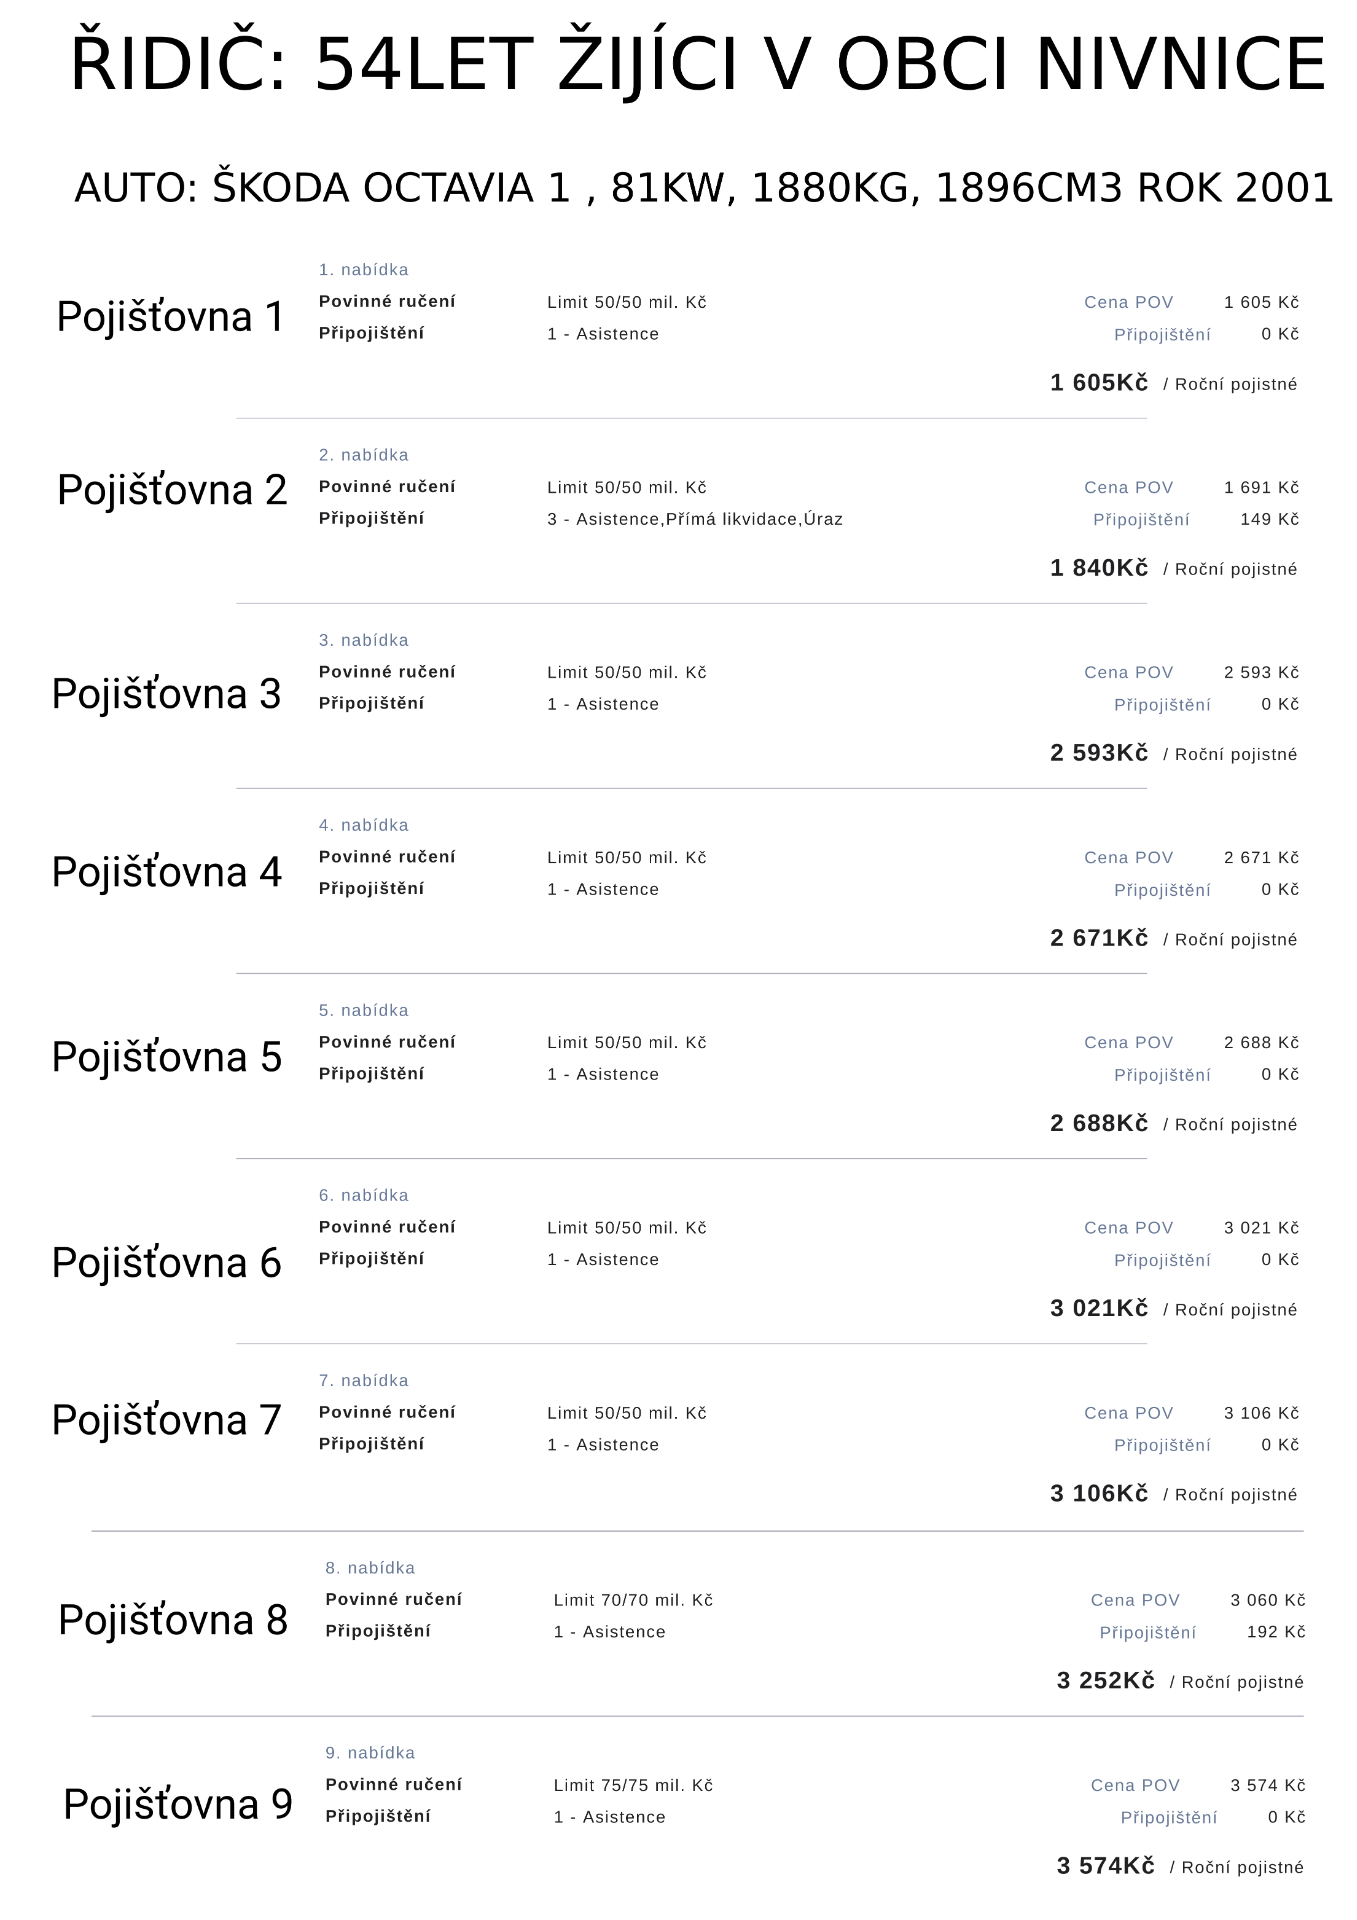Click the "Limit 75/75 mil. Kč" text

click(x=633, y=1785)
